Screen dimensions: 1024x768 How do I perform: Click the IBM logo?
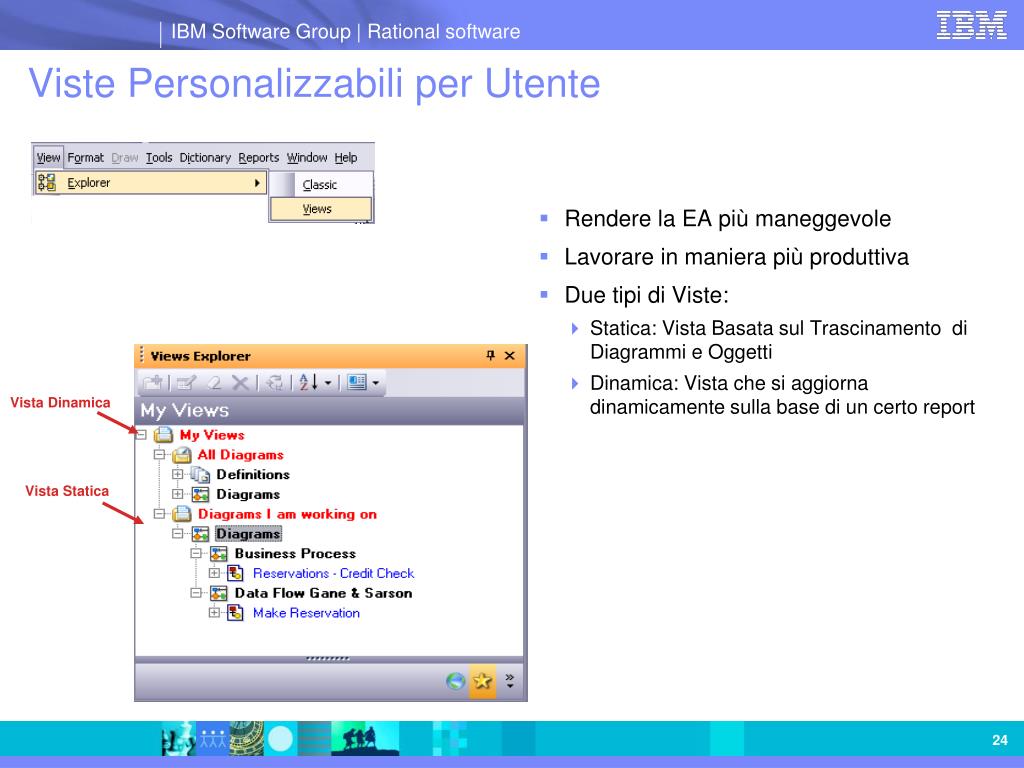pos(971,25)
